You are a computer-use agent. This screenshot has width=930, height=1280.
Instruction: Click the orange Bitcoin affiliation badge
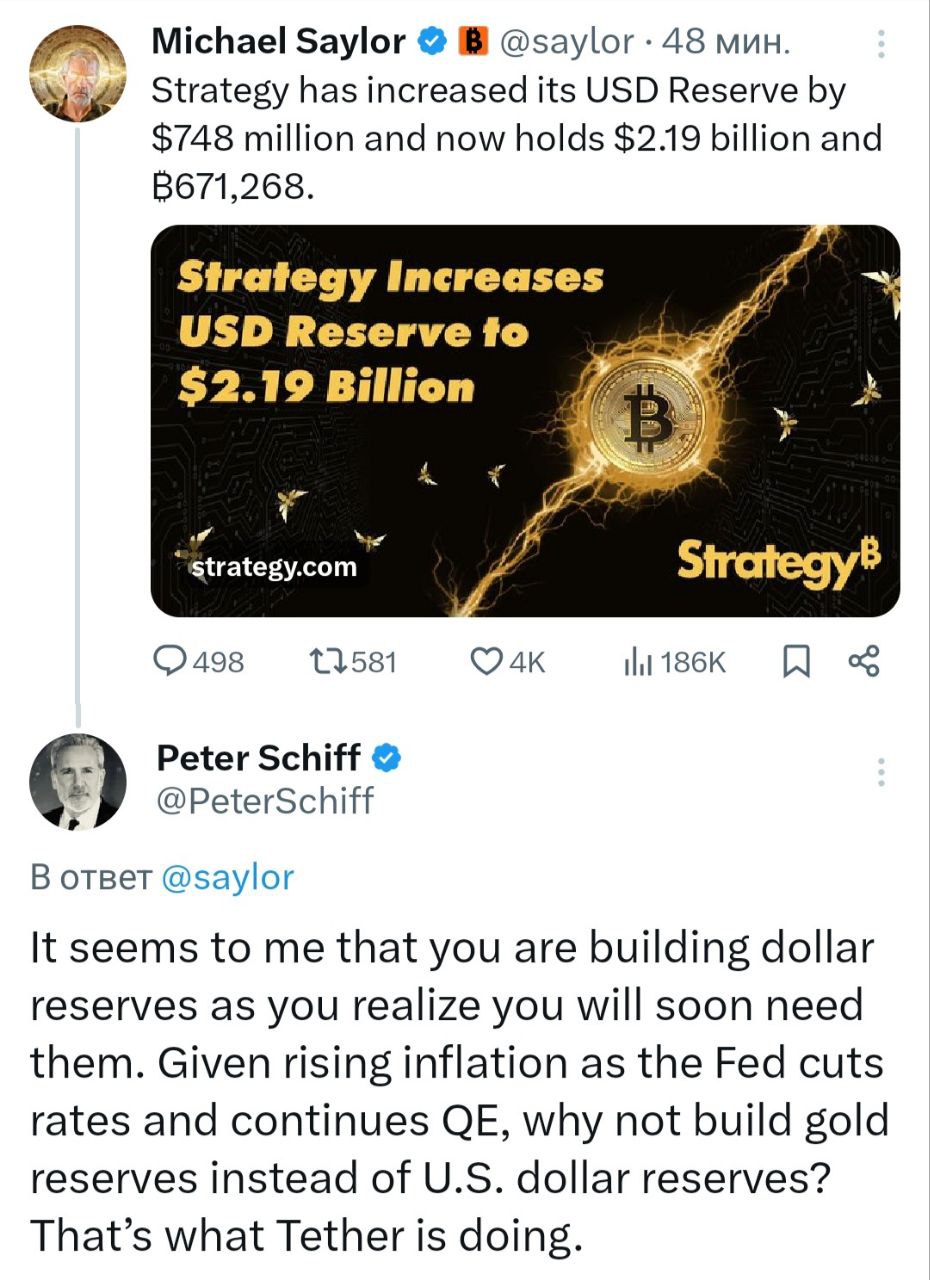click(x=471, y=41)
